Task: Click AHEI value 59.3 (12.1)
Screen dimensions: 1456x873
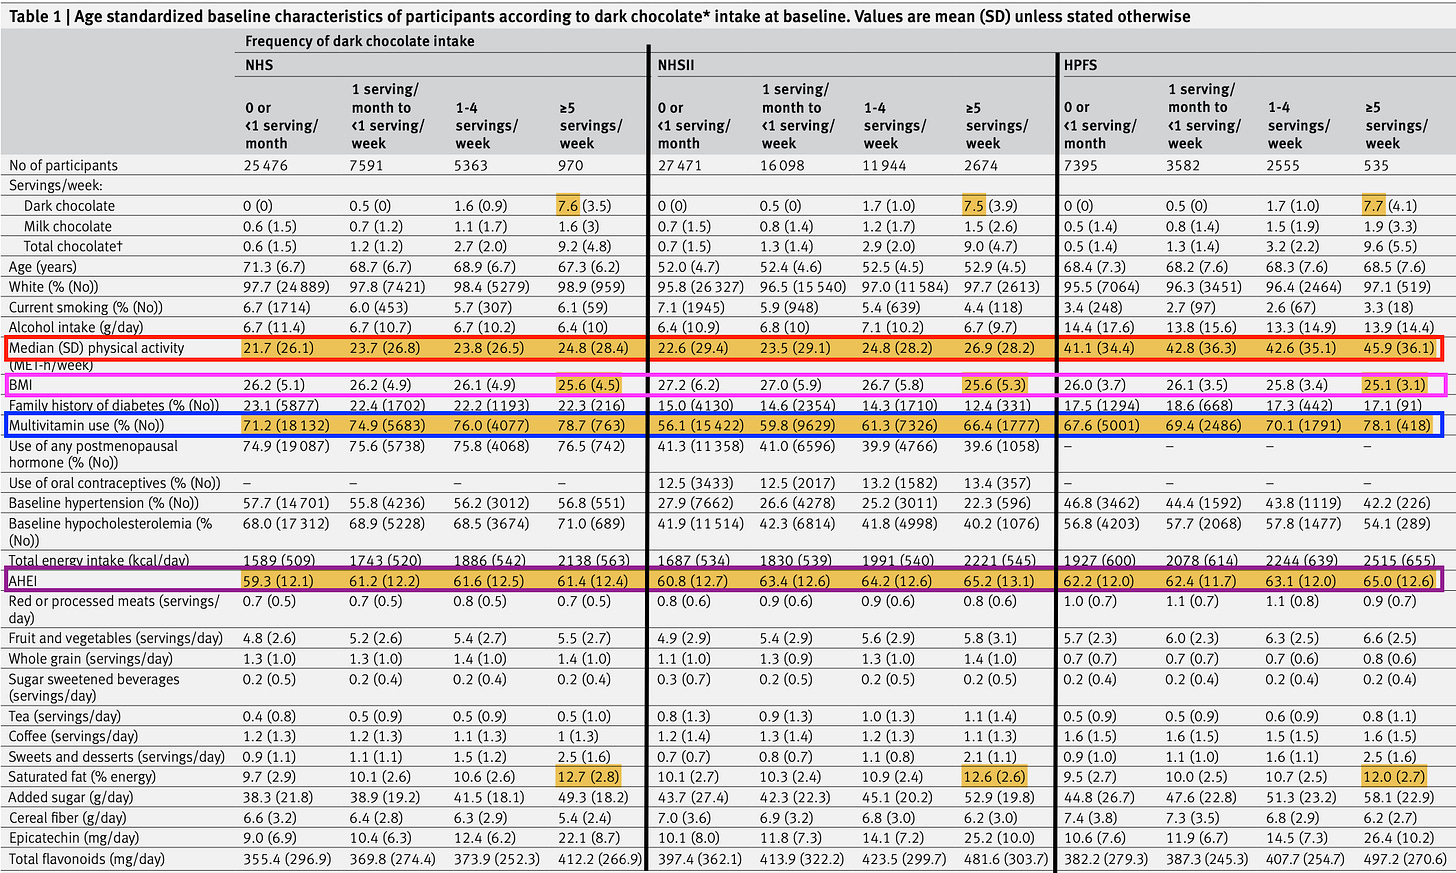Action: pyautogui.click(x=278, y=580)
